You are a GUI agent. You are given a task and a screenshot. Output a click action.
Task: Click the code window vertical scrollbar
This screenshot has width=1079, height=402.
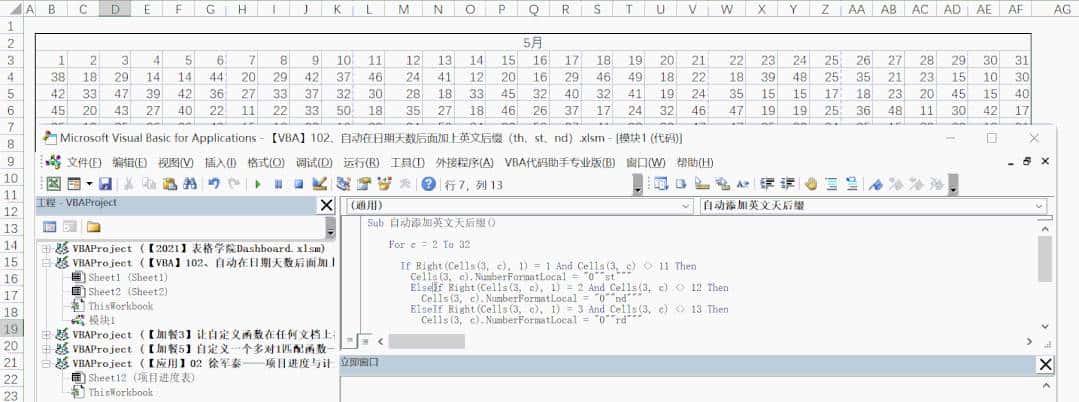point(1045,260)
